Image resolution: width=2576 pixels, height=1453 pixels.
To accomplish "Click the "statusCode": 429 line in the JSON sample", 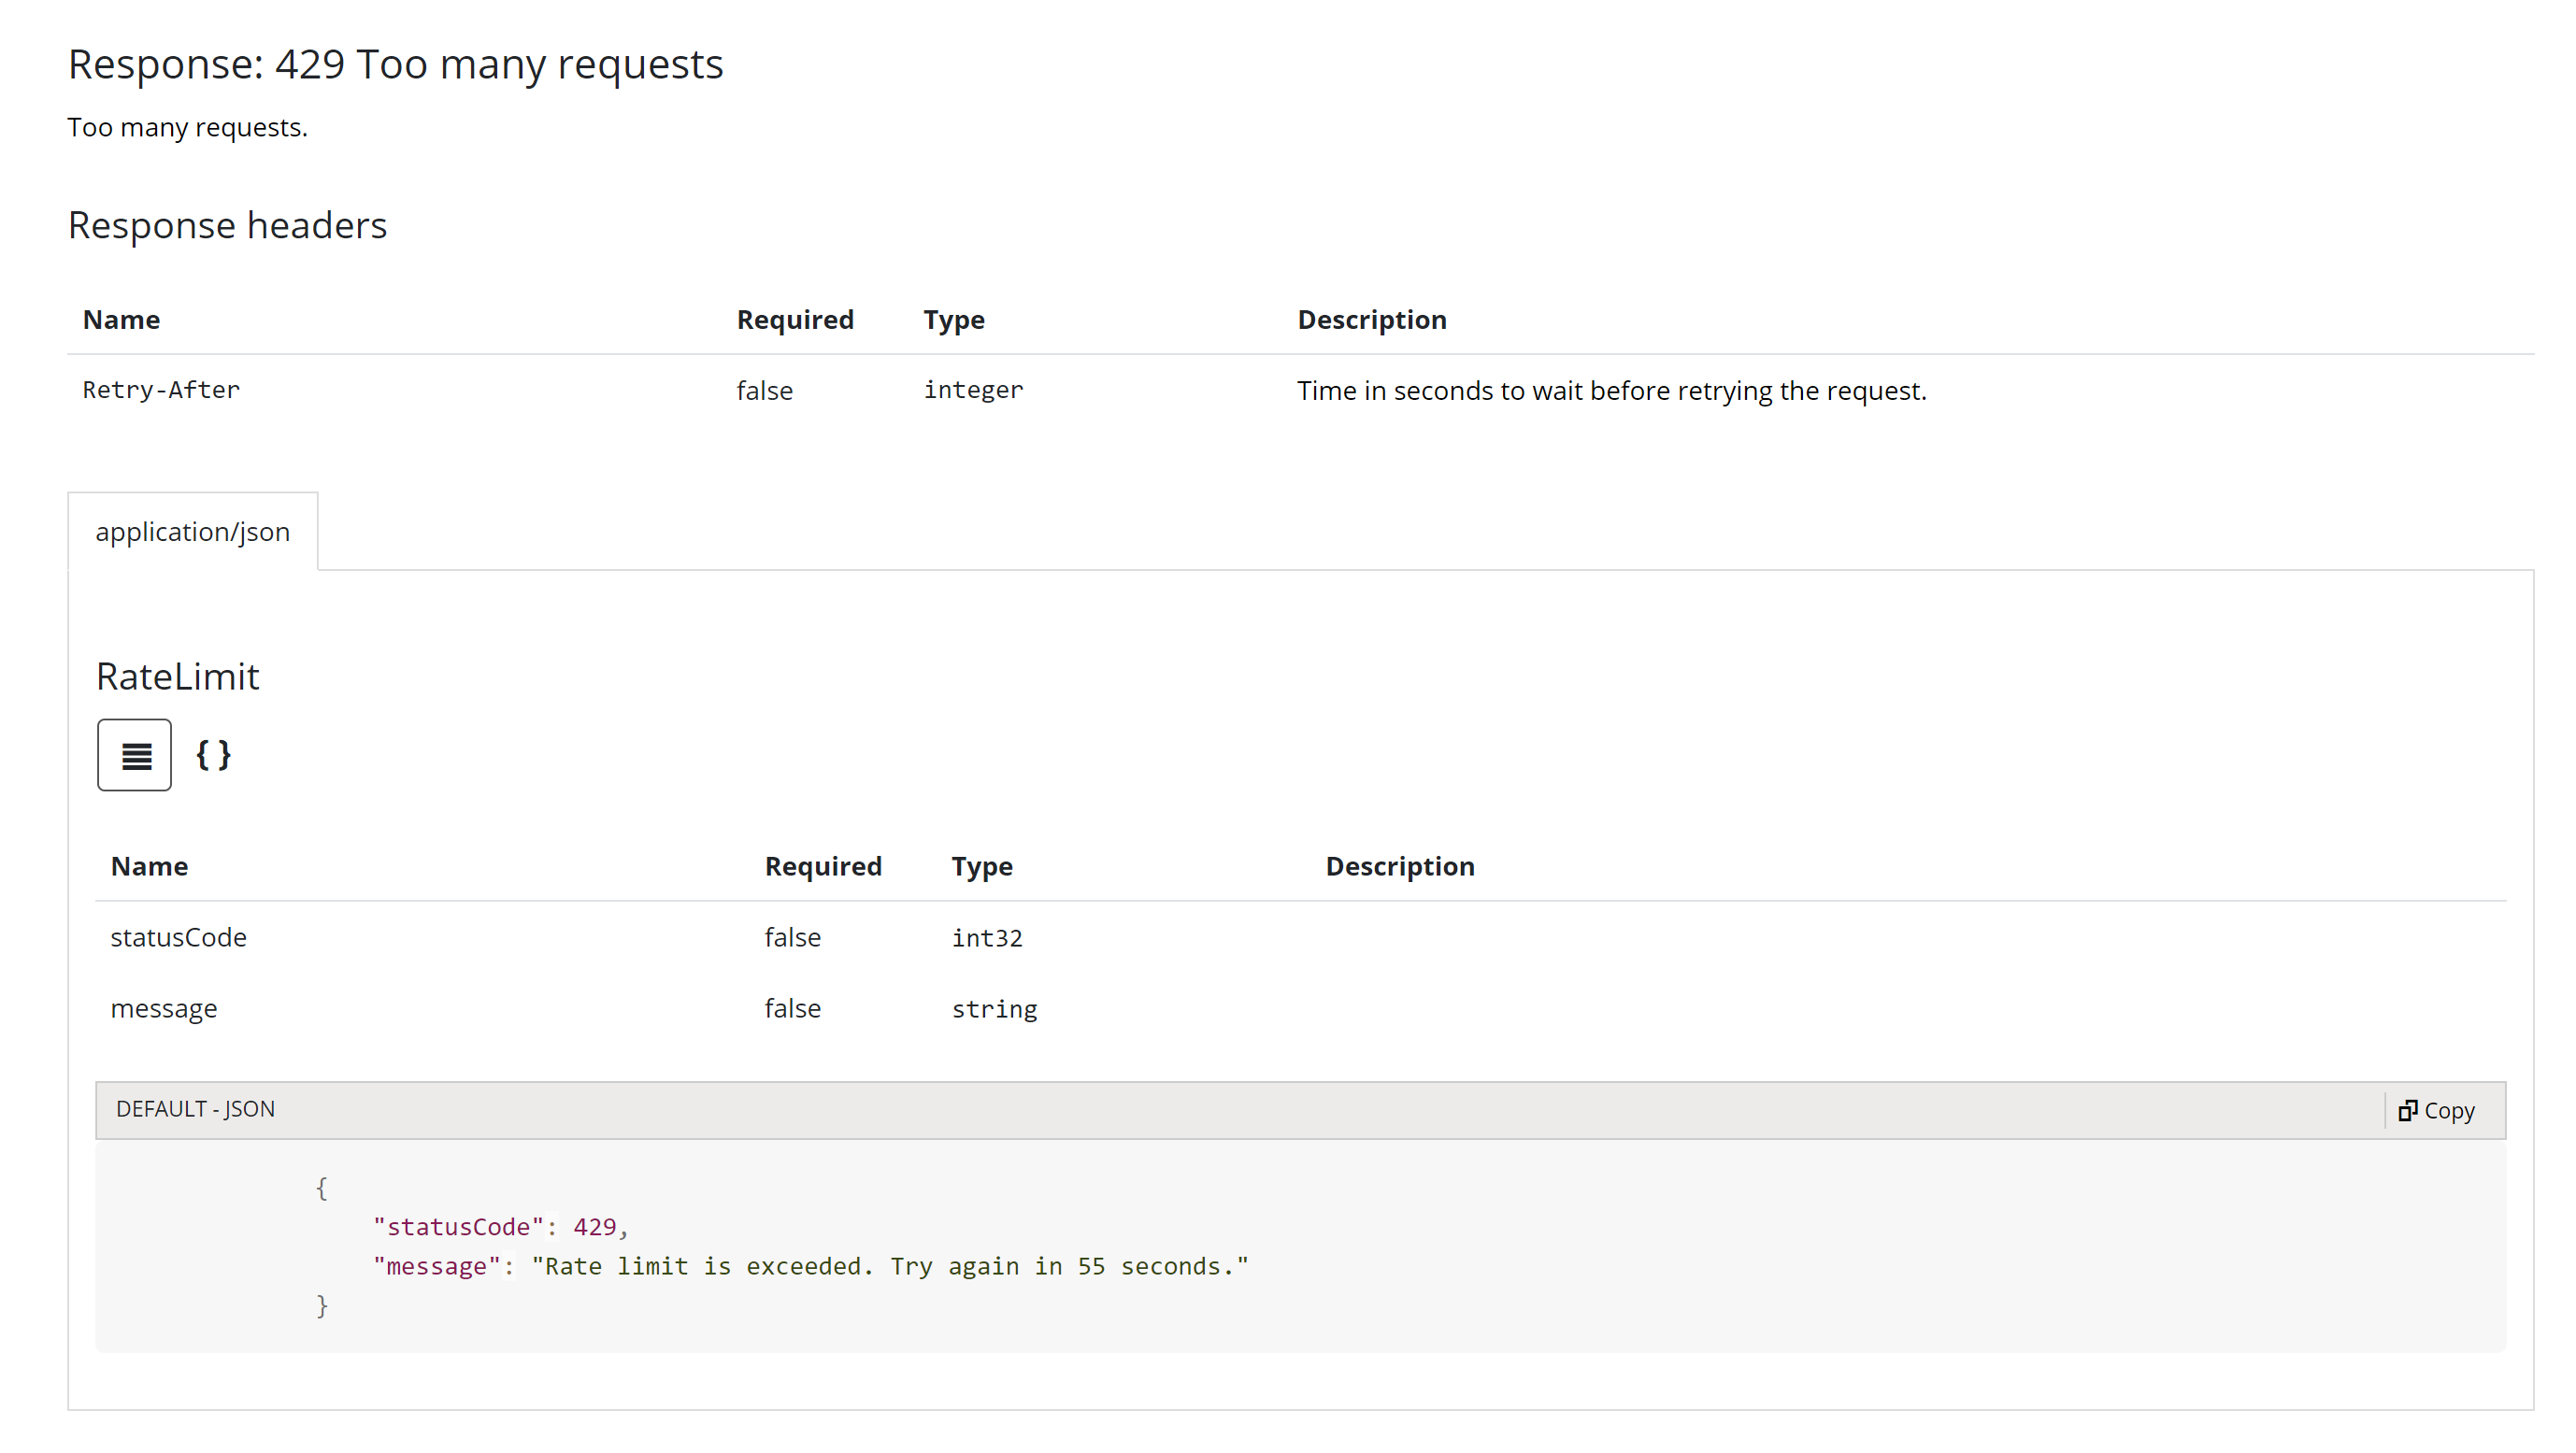I will point(500,1227).
